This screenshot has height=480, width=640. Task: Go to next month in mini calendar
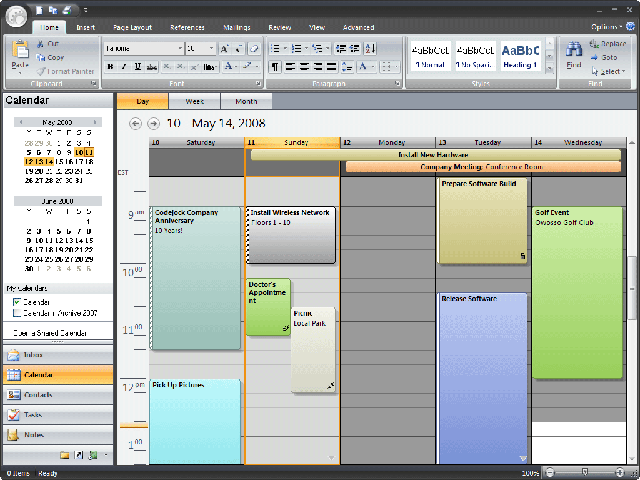(x=95, y=122)
